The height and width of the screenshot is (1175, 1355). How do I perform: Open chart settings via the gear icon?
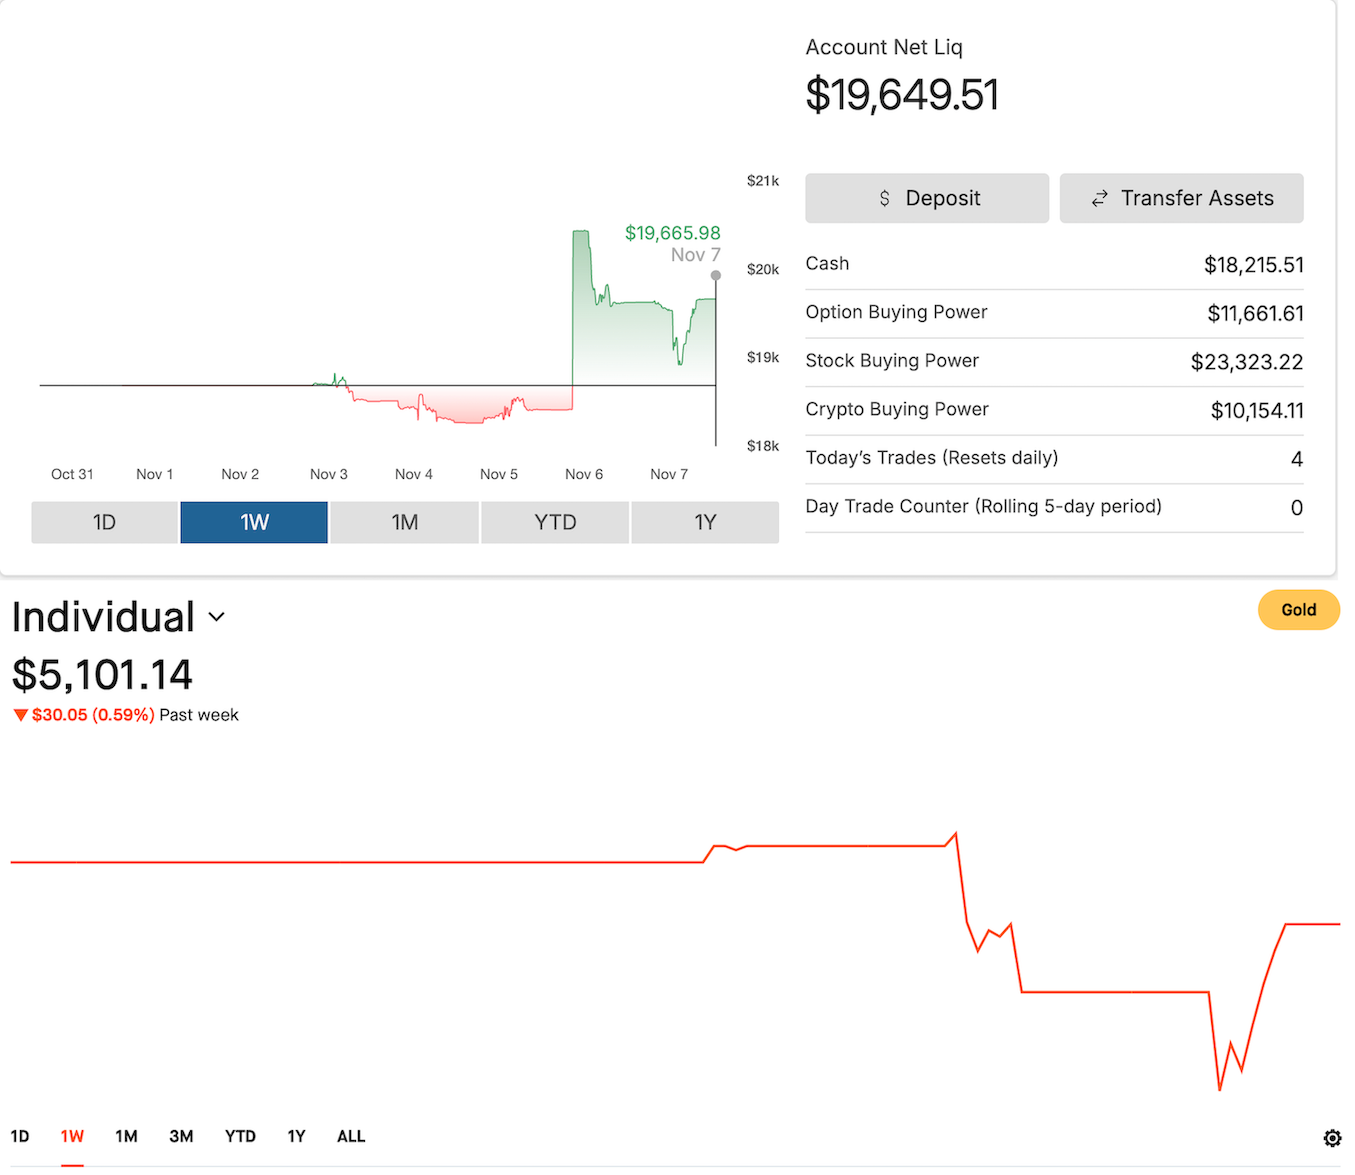1332,1137
